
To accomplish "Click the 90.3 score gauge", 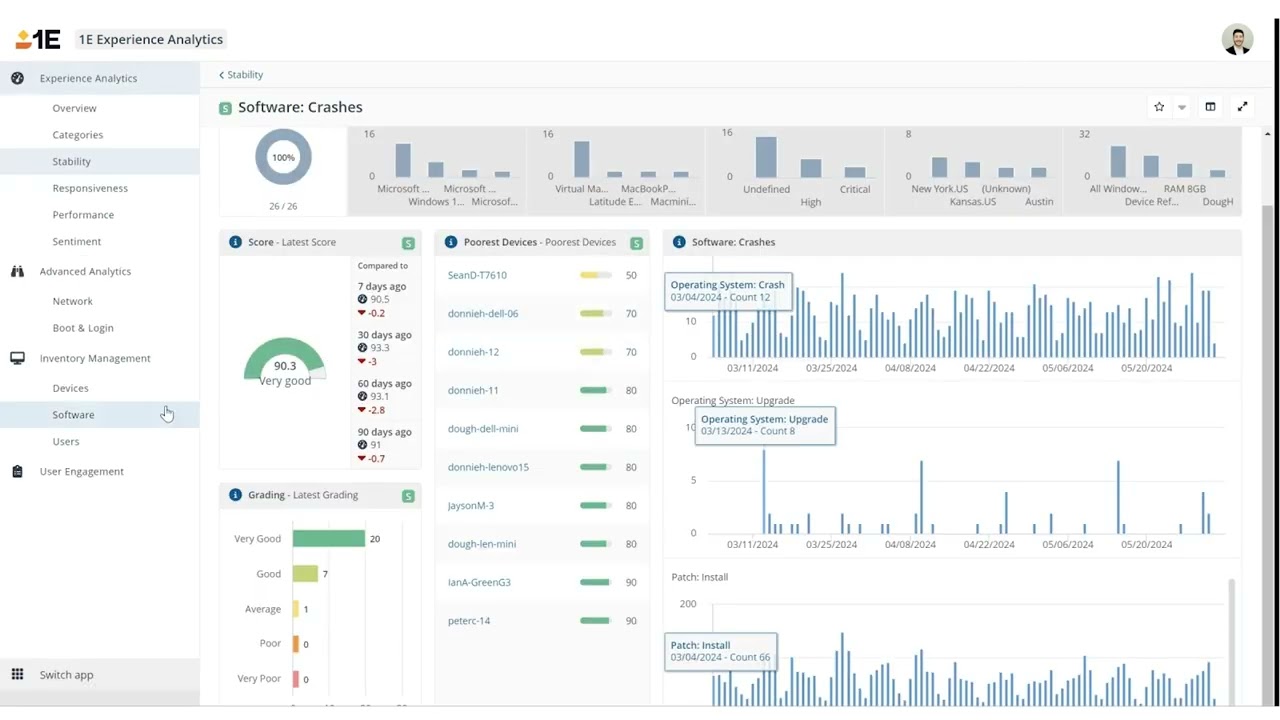I will [285, 360].
